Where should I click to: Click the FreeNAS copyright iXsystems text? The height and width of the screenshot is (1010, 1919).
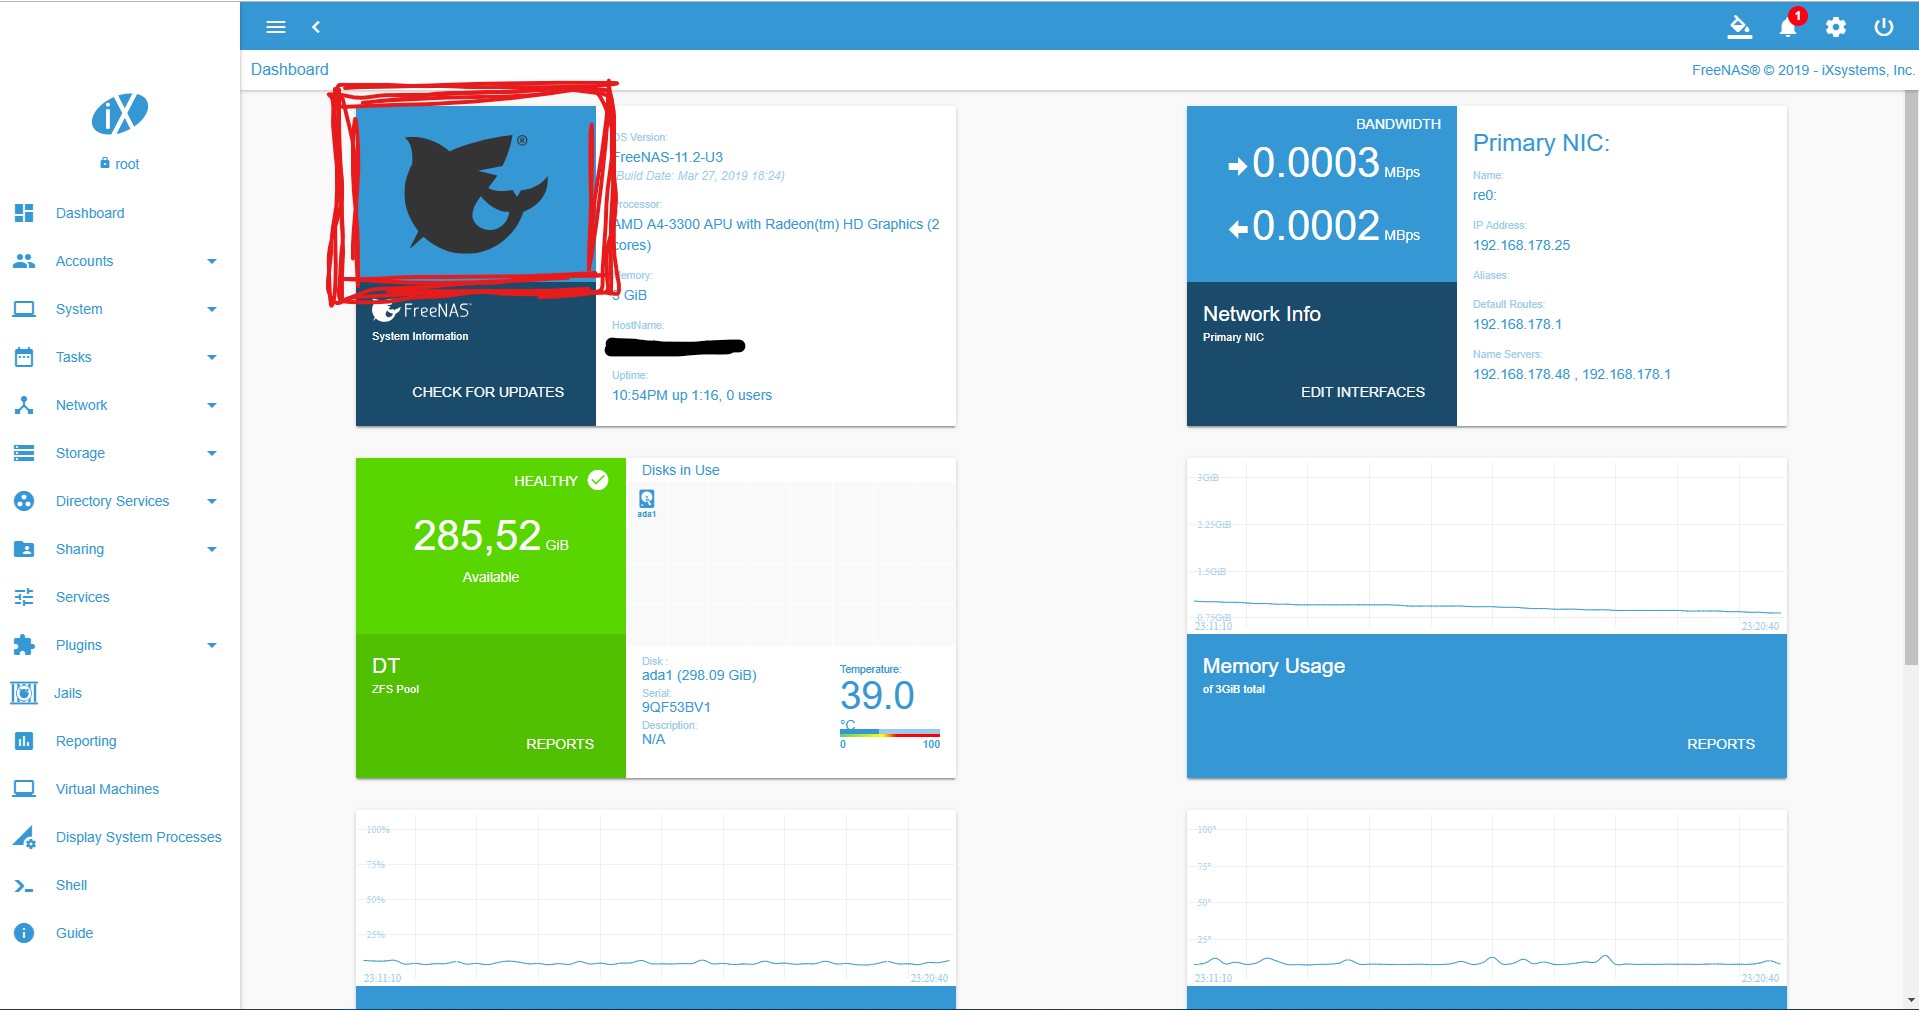(x=1803, y=70)
